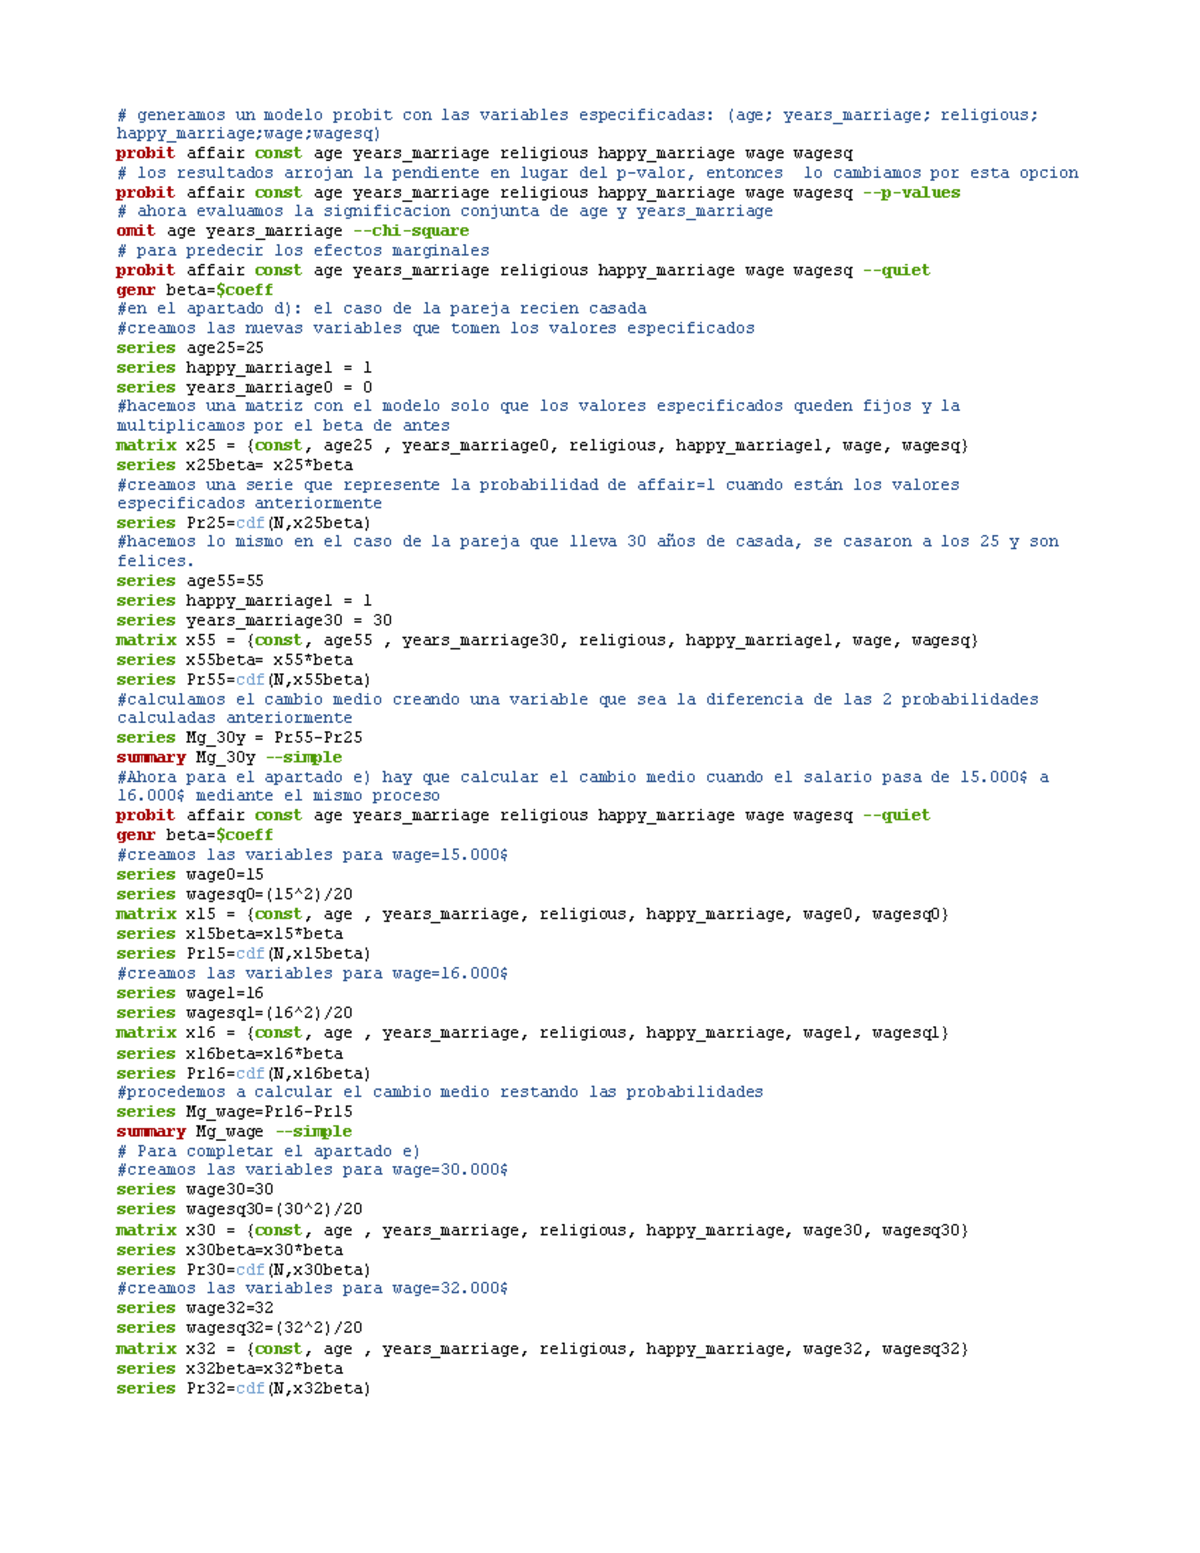This screenshot has height=1553, width=1200.
Task: Click the comment '# Para completar el apartado e)'
Action: coord(268,1151)
